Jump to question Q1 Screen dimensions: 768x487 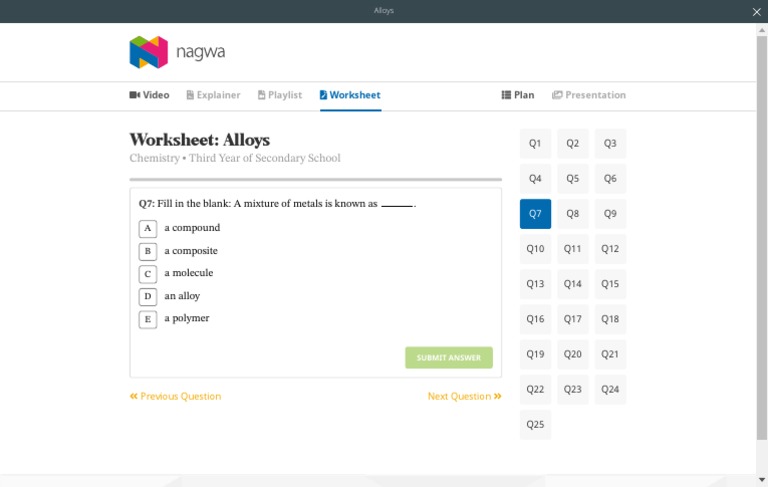click(x=535, y=144)
